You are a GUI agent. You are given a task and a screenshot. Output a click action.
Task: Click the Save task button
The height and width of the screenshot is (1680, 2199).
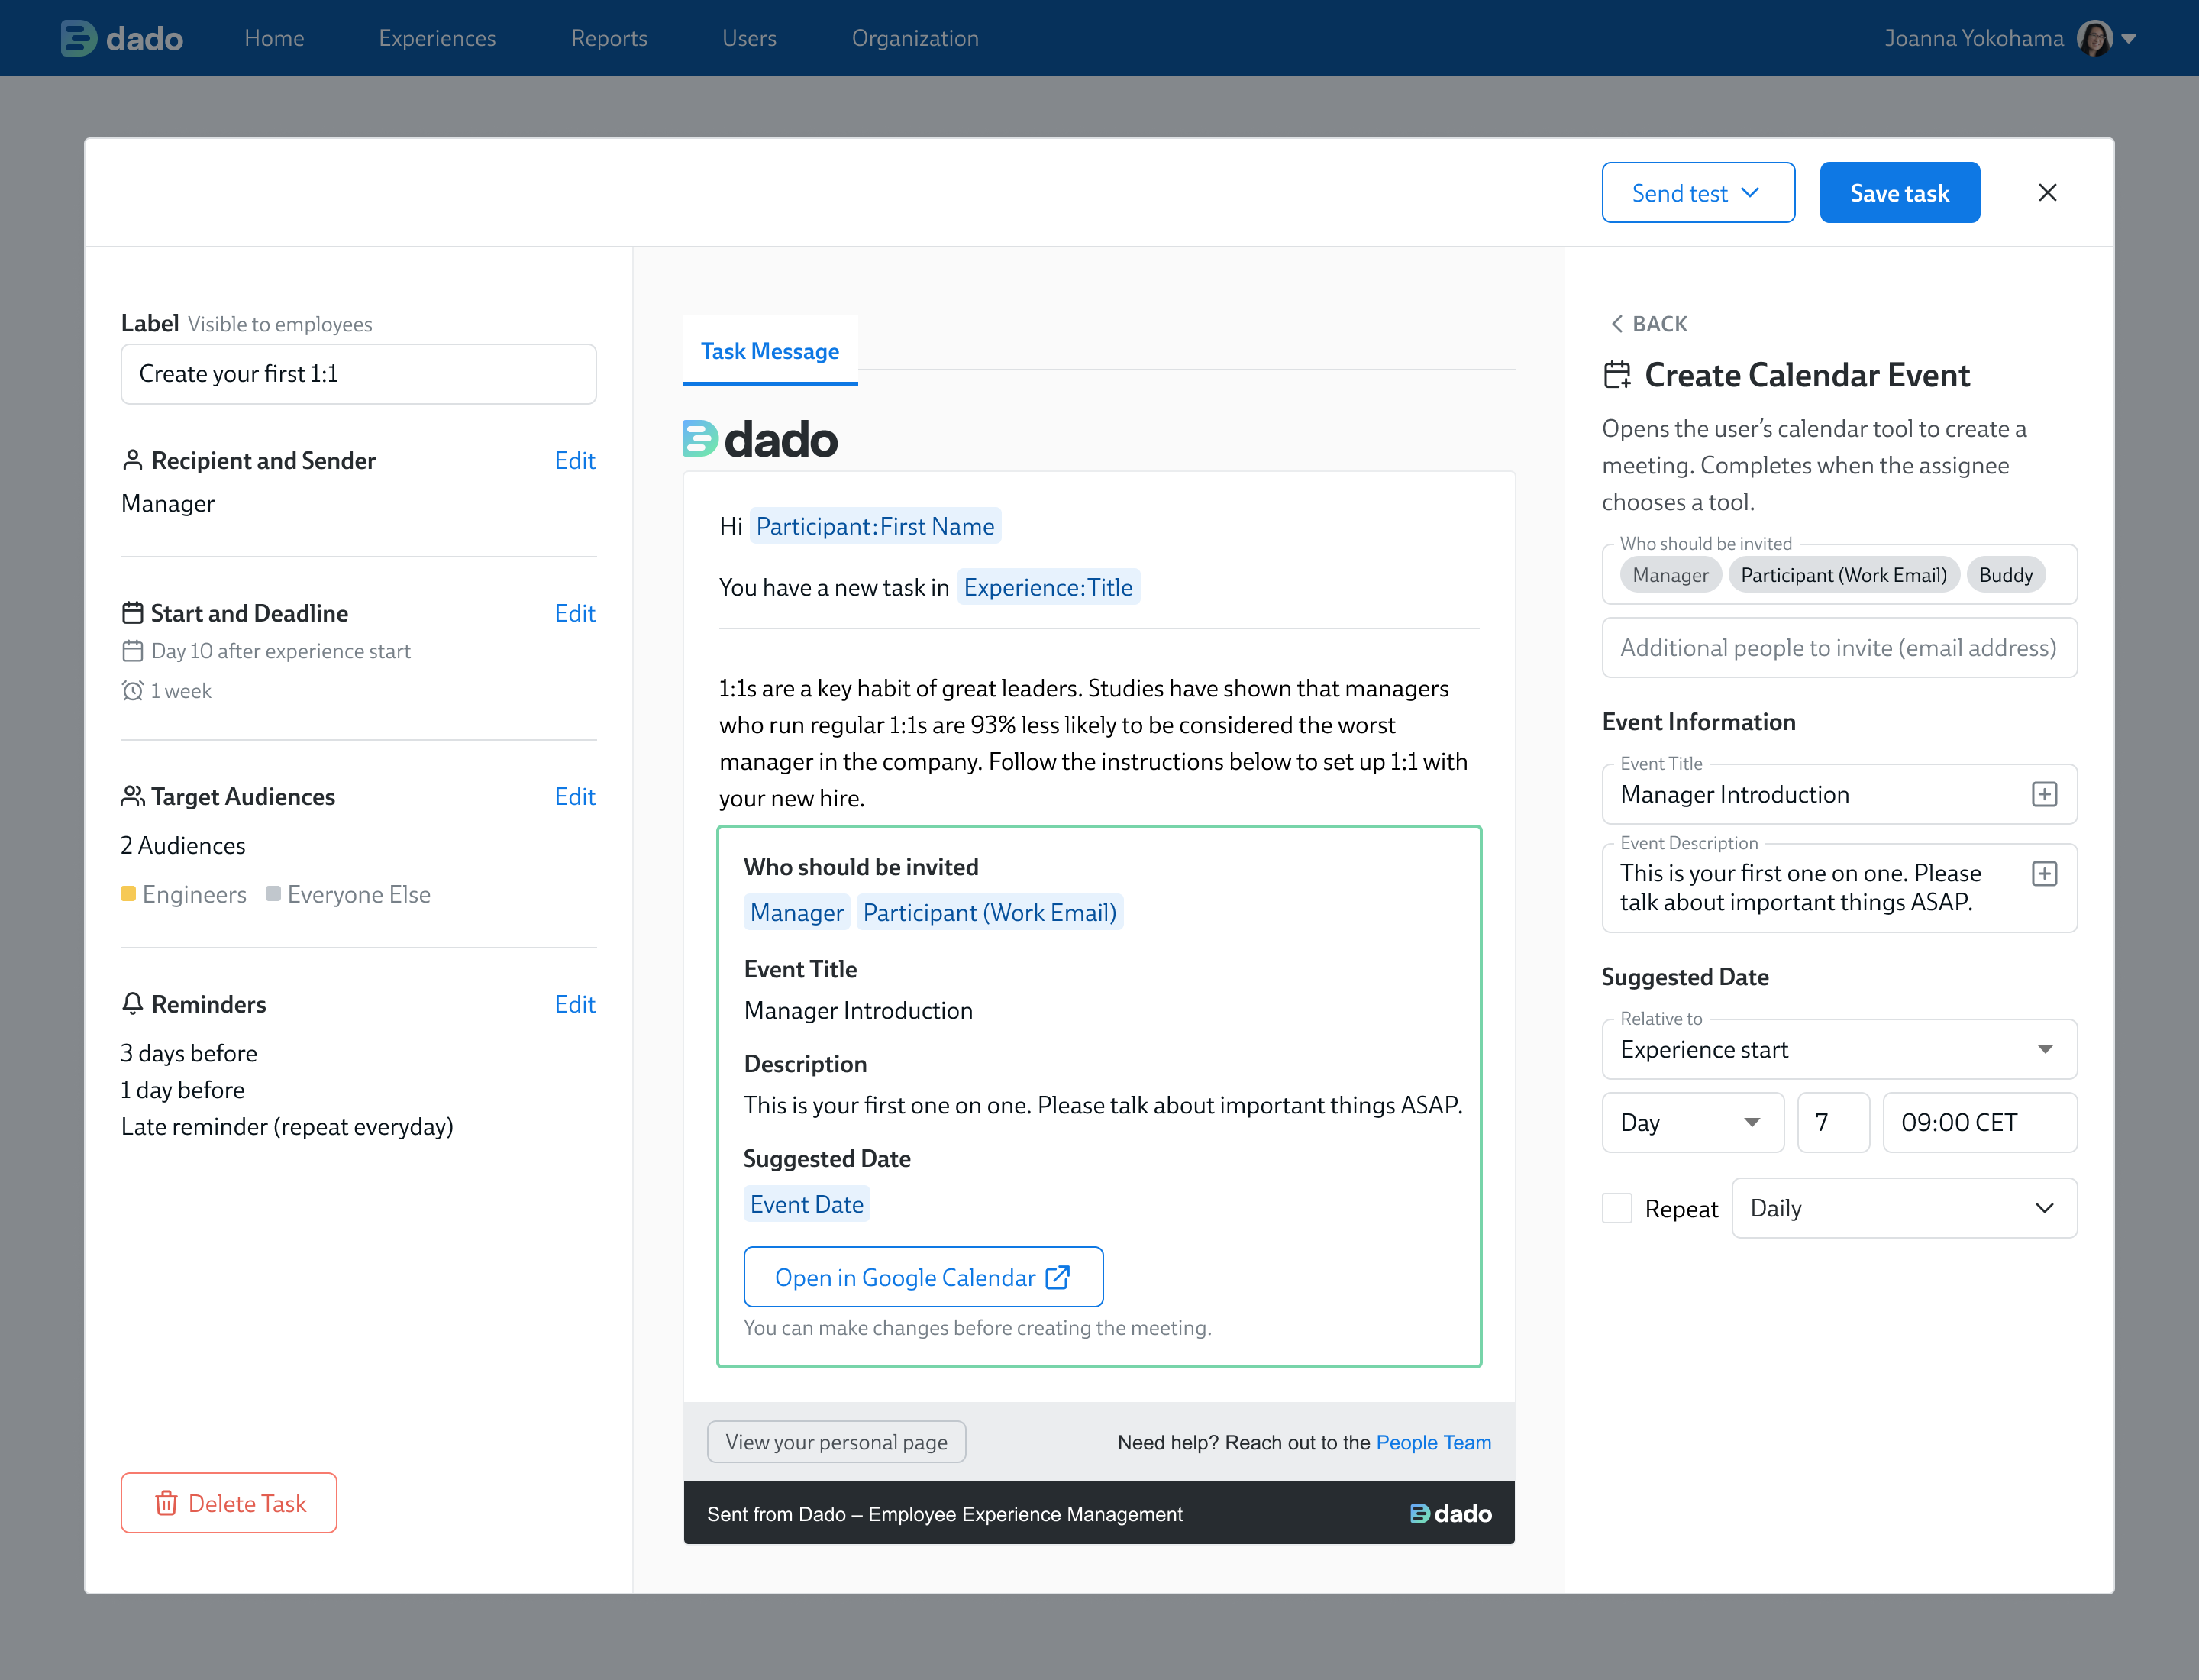point(1899,192)
